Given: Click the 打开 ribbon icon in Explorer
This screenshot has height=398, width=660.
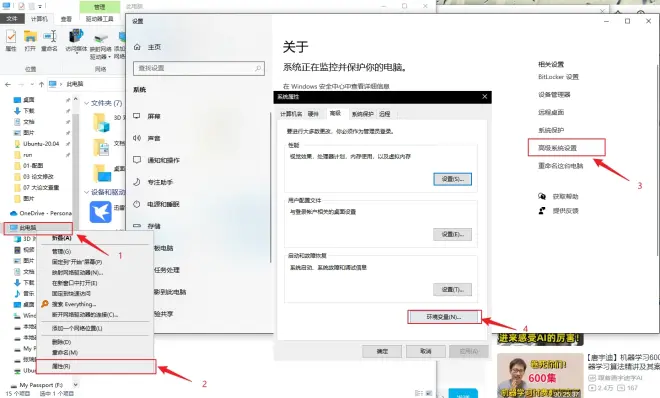Looking at the screenshot, I should point(30,37).
